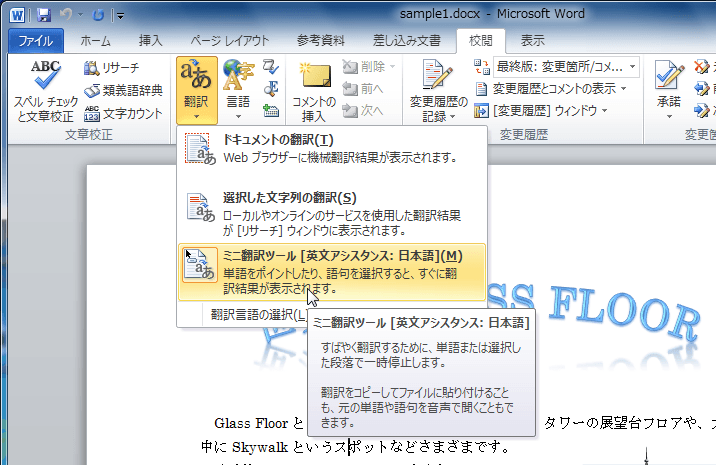Open the ページ レイアウト tab
This screenshot has height=465, width=716.
230,41
